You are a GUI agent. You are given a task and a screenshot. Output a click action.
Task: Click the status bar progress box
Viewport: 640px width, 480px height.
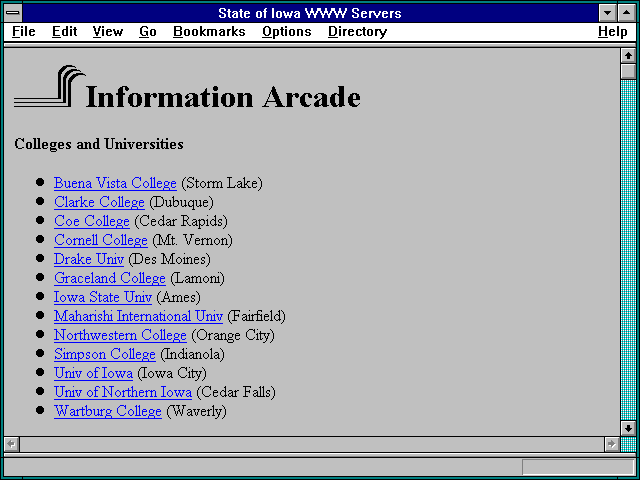[x=578, y=467]
